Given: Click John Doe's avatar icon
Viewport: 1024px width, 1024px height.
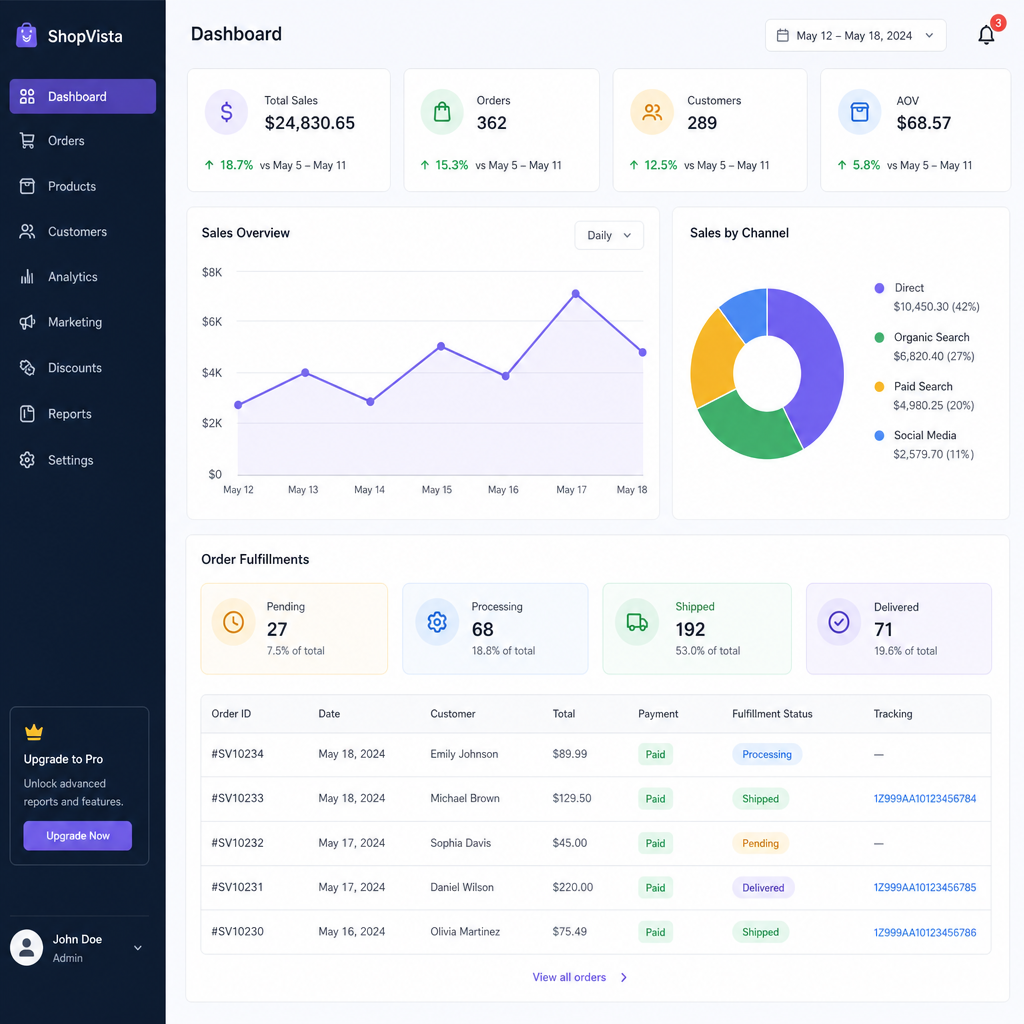Looking at the screenshot, I should point(27,948).
